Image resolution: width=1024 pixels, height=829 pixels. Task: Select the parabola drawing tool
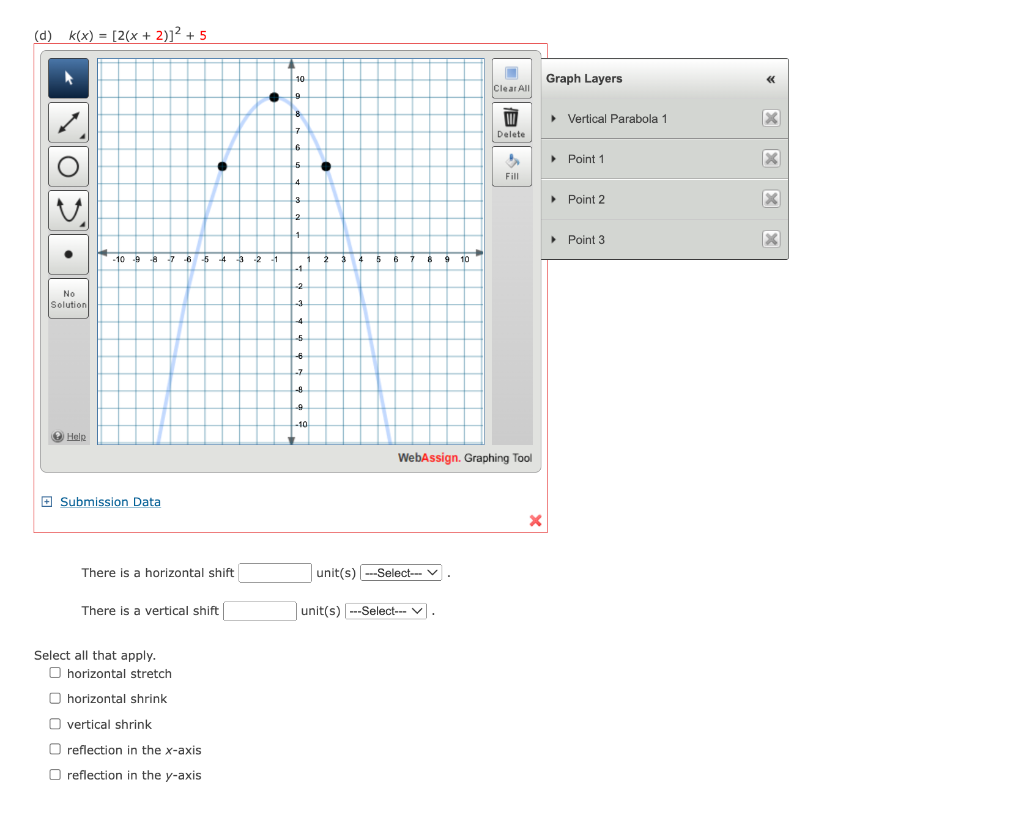[x=68, y=210]
